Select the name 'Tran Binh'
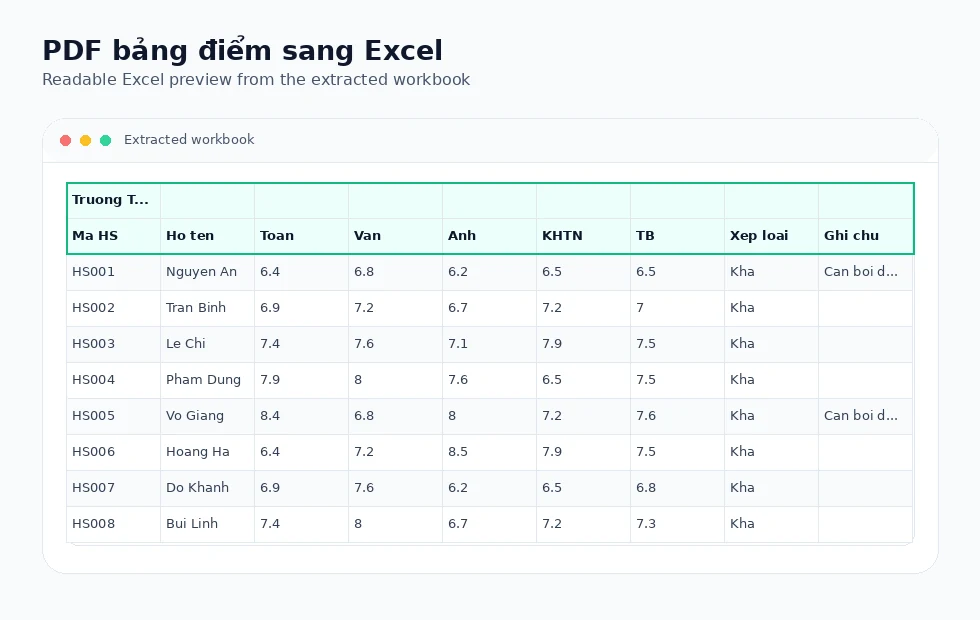 (196, 308)
